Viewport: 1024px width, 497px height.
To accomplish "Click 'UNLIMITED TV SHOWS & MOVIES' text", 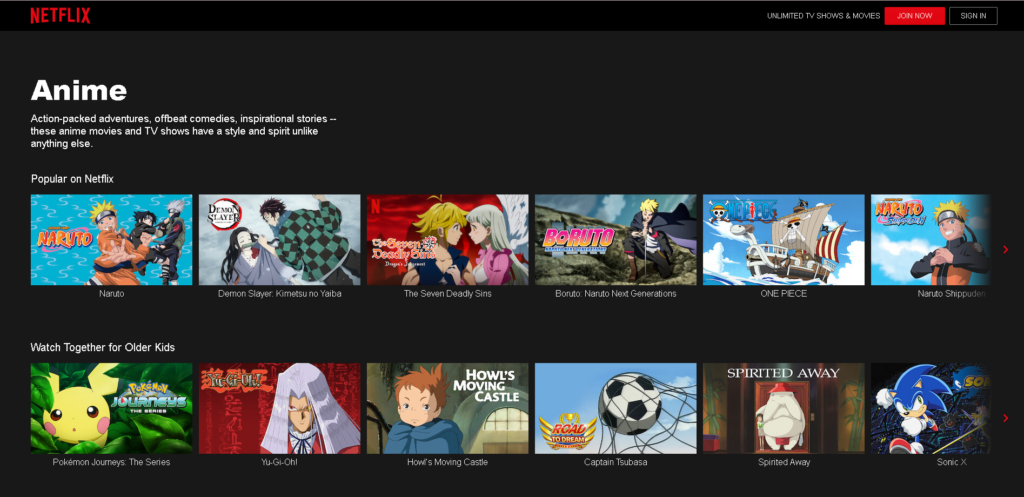I will click(x=824, y=16).
